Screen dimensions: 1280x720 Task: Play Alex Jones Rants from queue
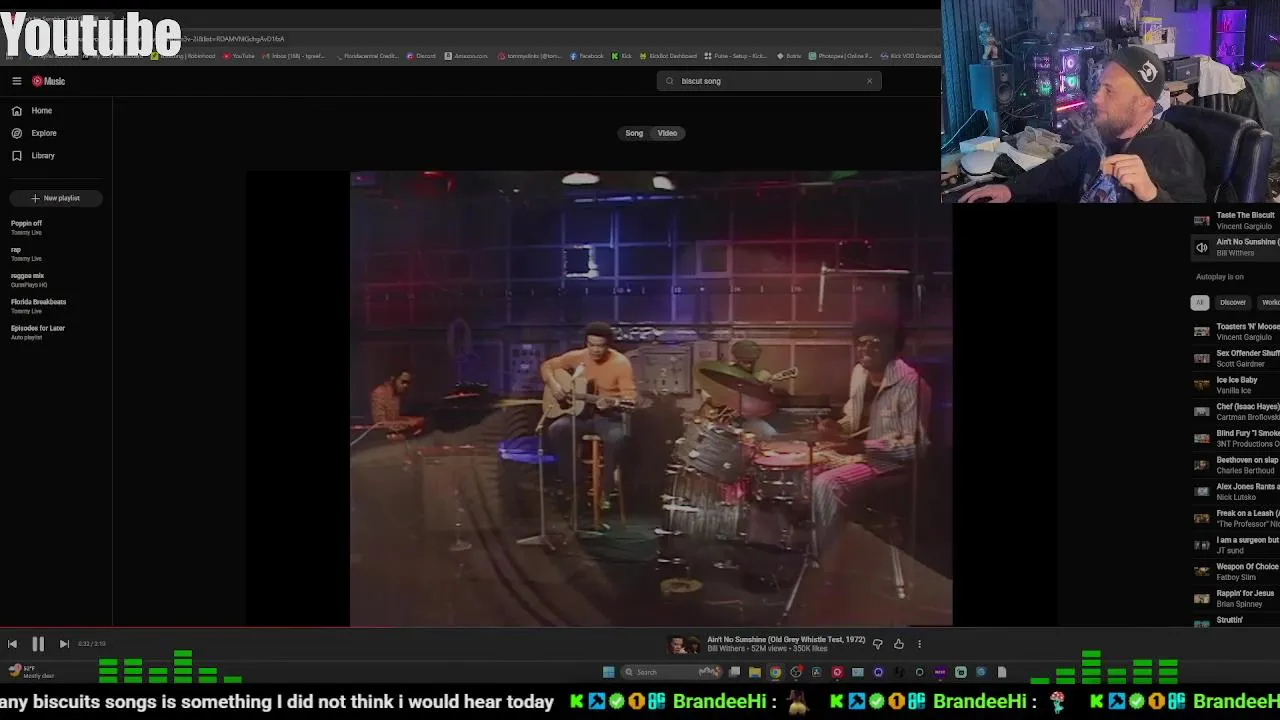point(1236,491)
